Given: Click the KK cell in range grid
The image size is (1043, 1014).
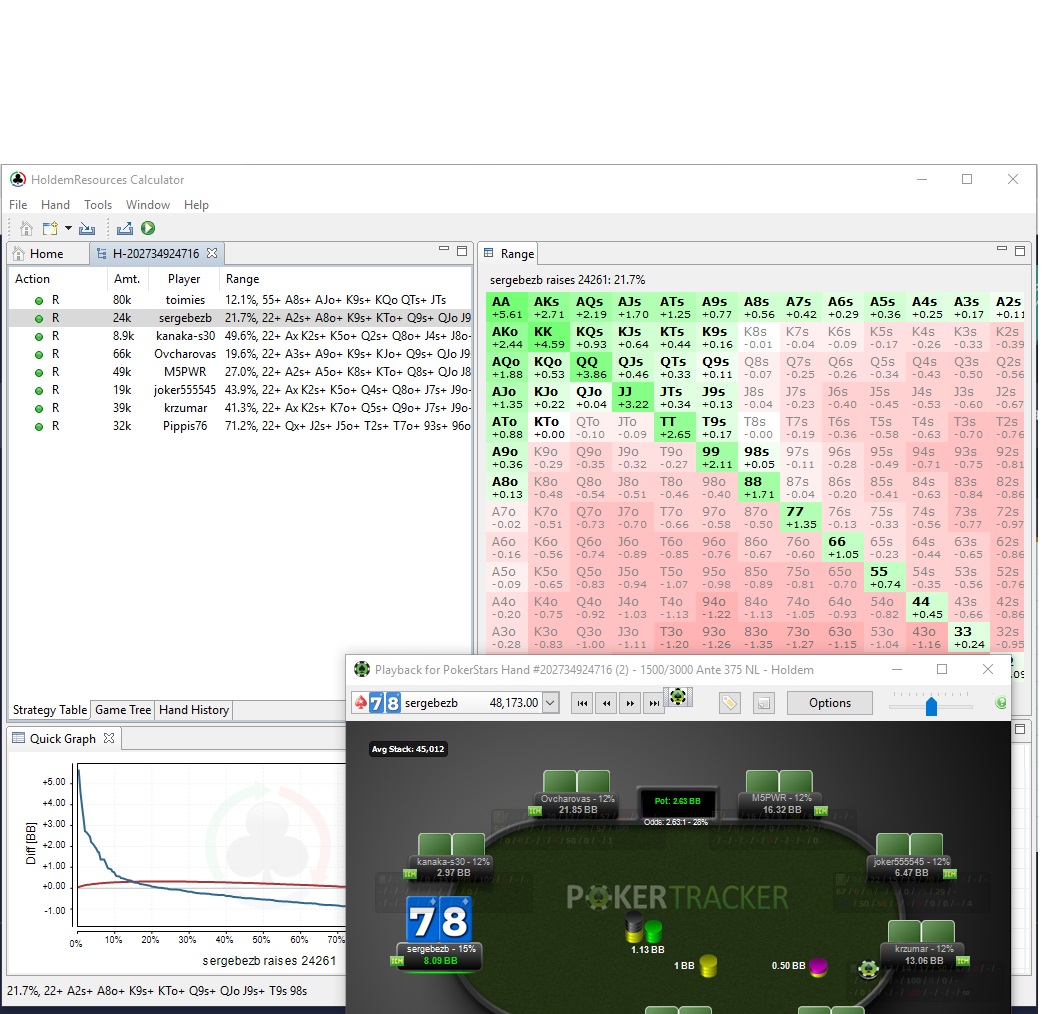Looking at the screenshot, I should [x=549, y=337].
